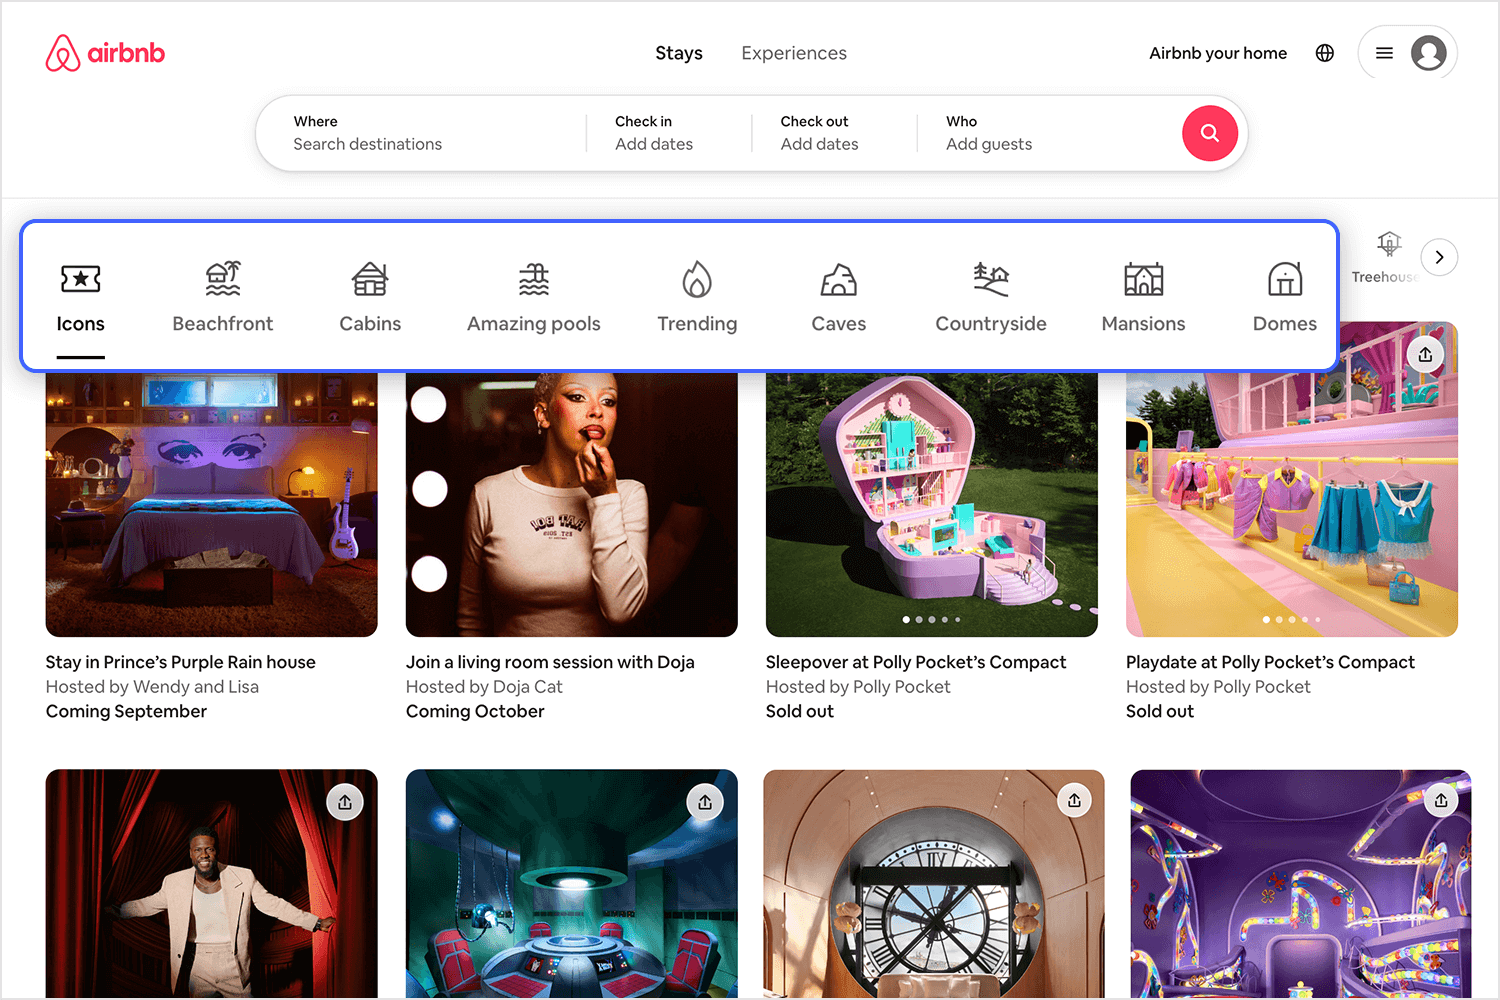Share the spaceship cockpit listing
The width and height of the screenshot is (1500, 1000).
point(705,802)
